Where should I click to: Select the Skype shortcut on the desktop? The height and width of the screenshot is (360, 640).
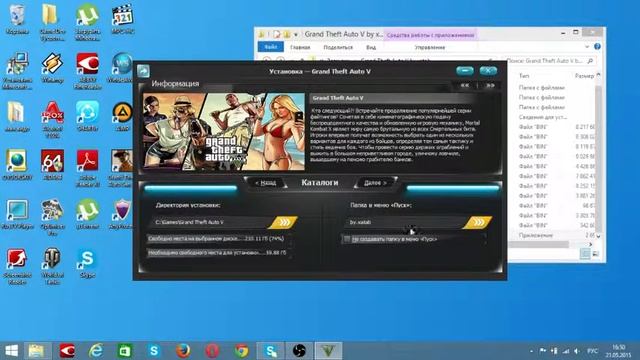pyautogui.click(x=87, y=263)
